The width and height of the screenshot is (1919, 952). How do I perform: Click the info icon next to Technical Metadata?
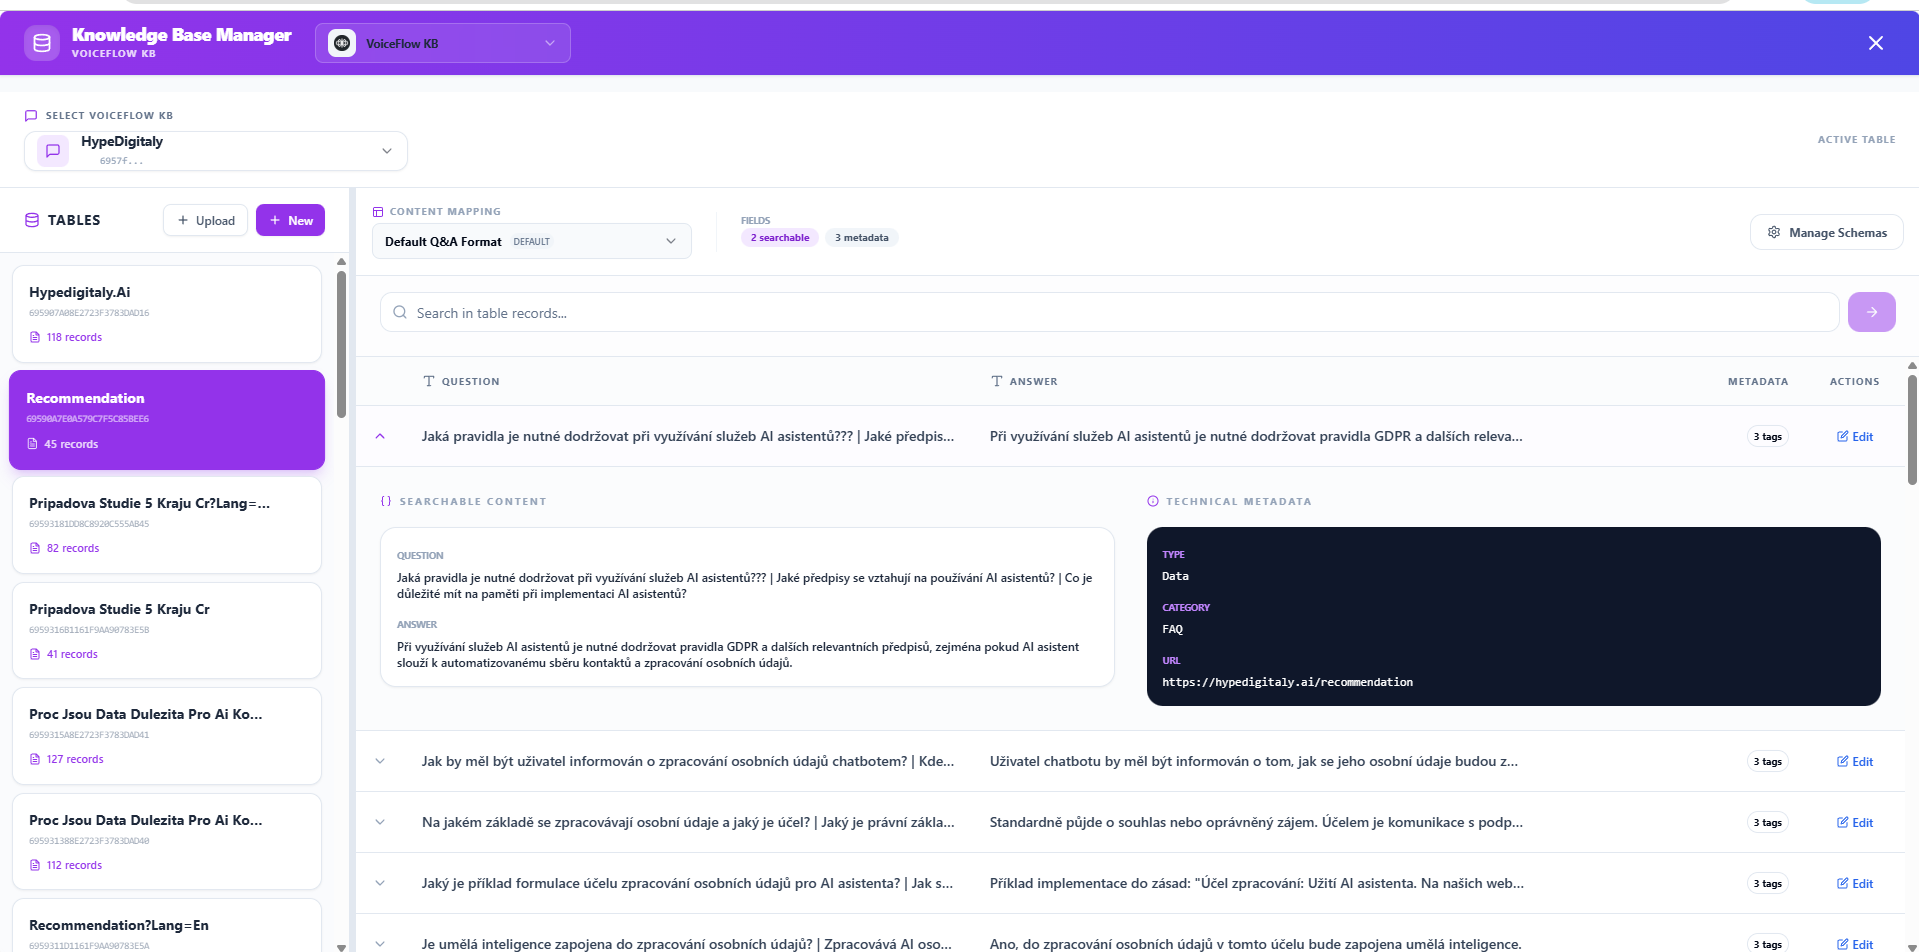coord(1152,501)
